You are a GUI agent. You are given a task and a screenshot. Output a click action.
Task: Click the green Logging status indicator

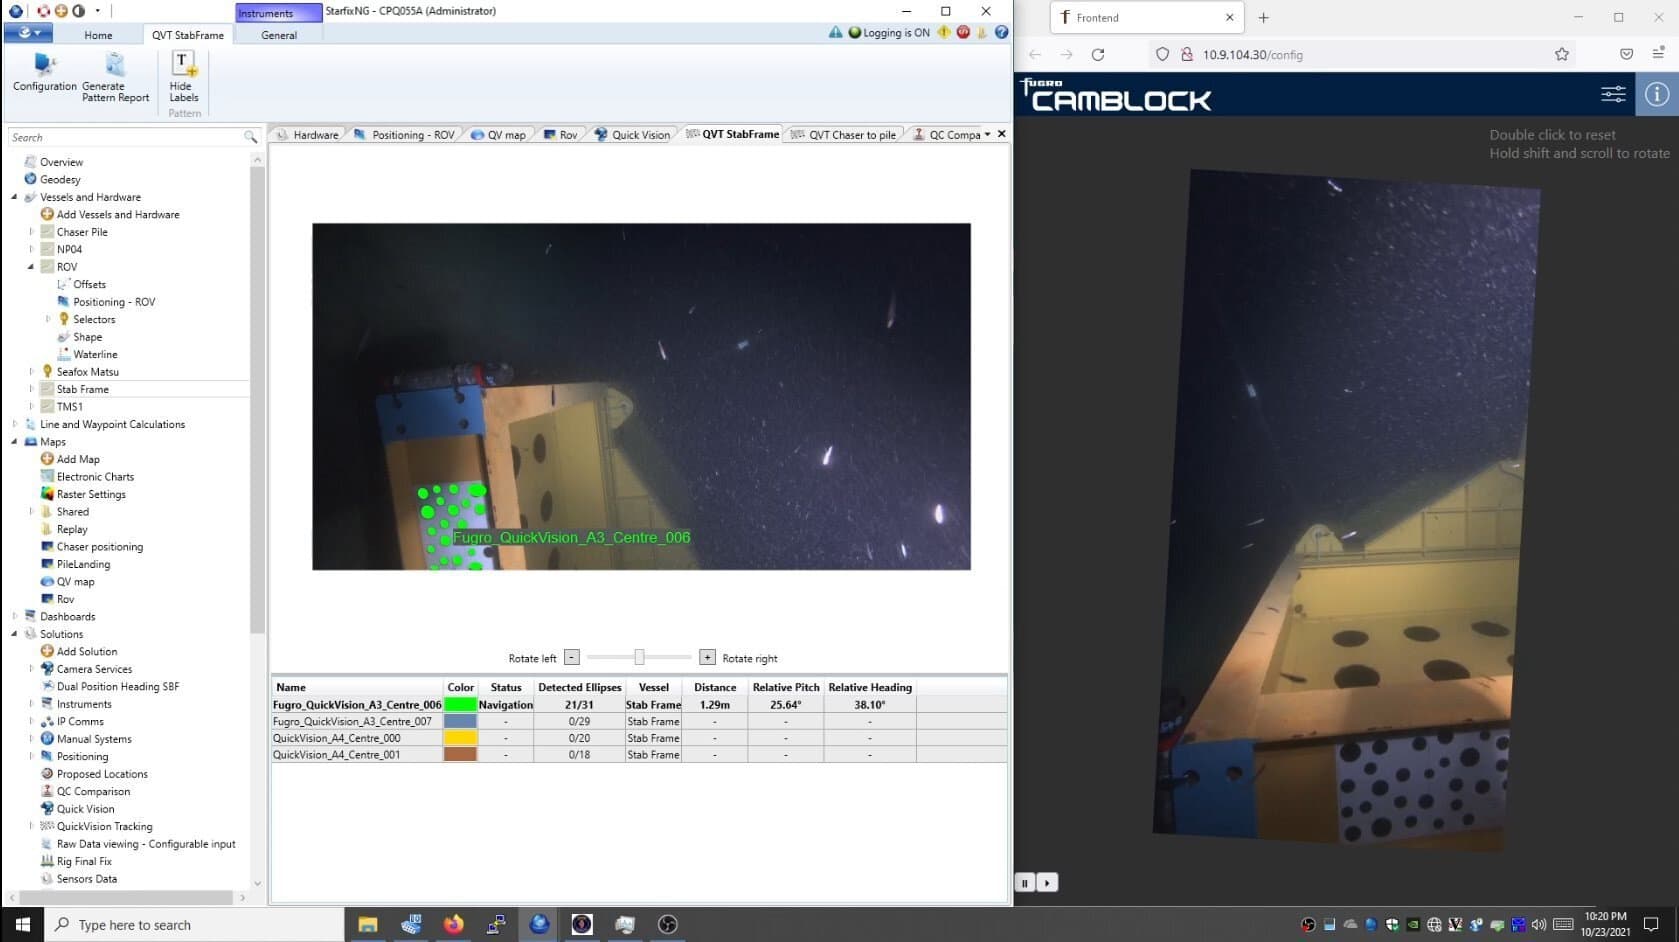pyautogui.click(x=856, y=32)
